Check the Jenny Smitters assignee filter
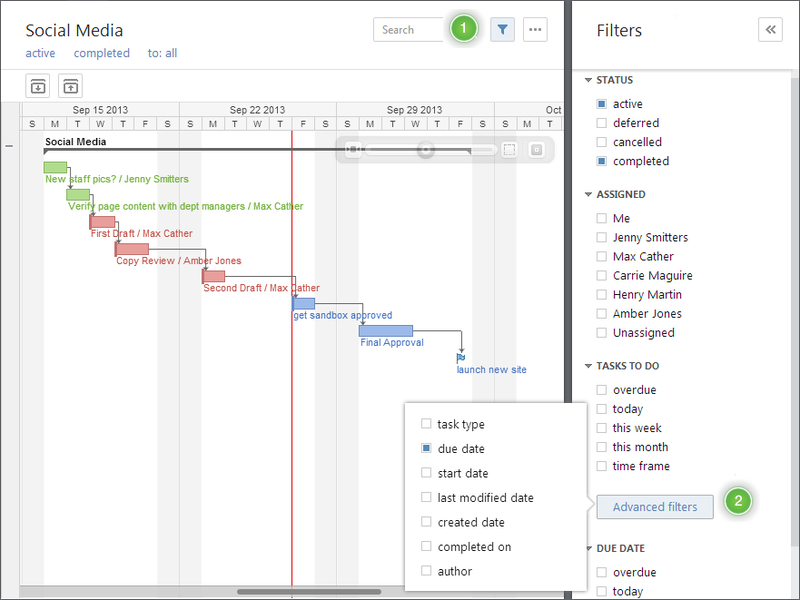Image resolution: width=800 pixels, height=600 pixels. (600, 237)
